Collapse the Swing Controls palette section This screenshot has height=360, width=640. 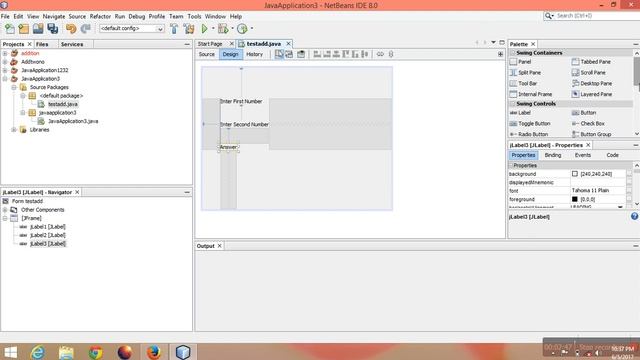point(512,104)
